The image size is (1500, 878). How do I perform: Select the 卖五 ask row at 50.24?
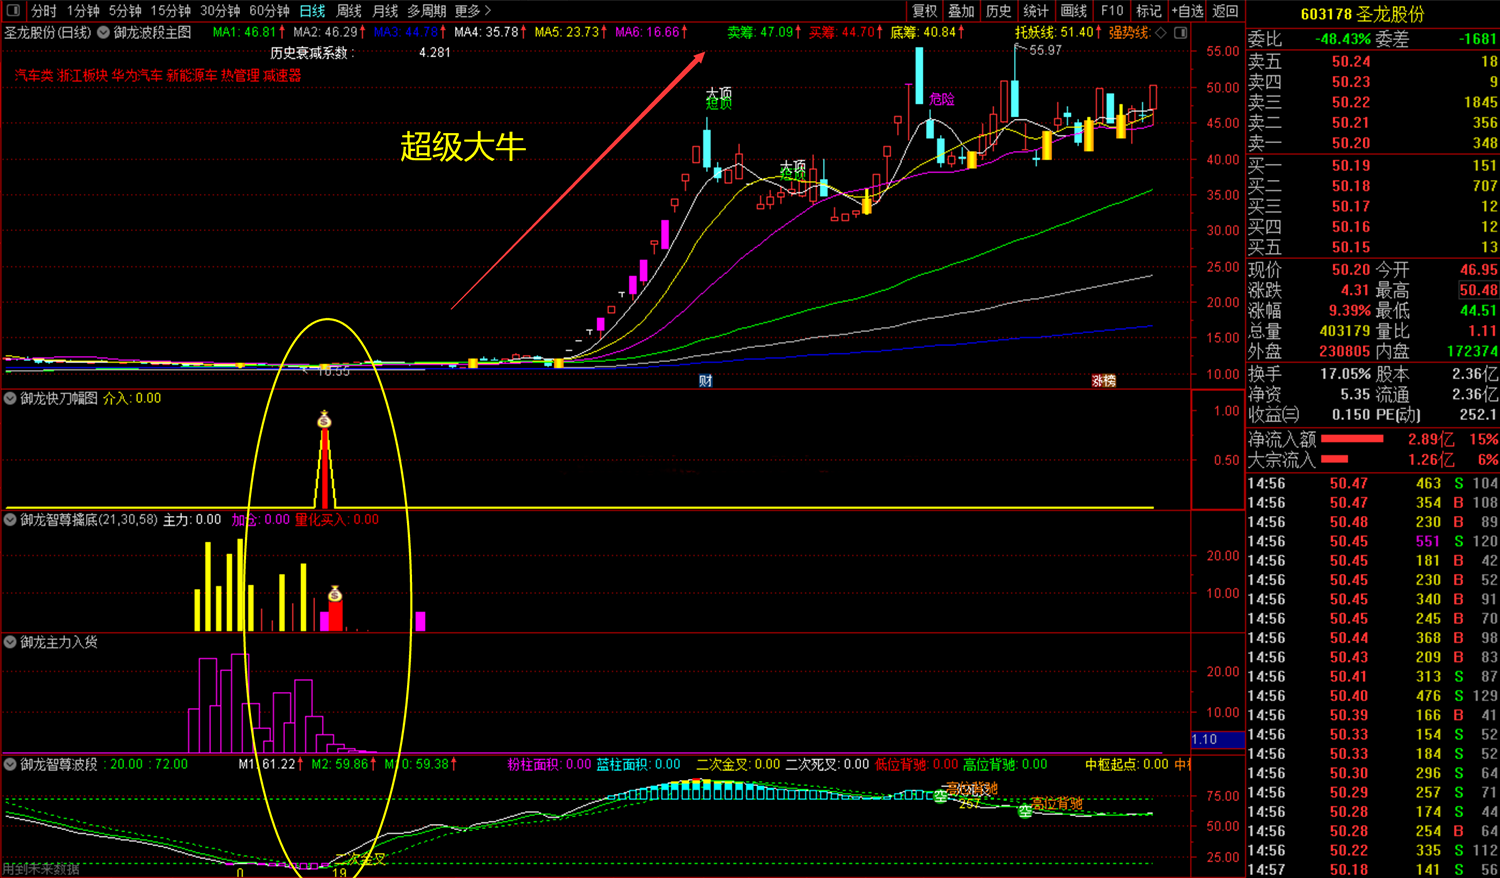[x=1372, y=62]
